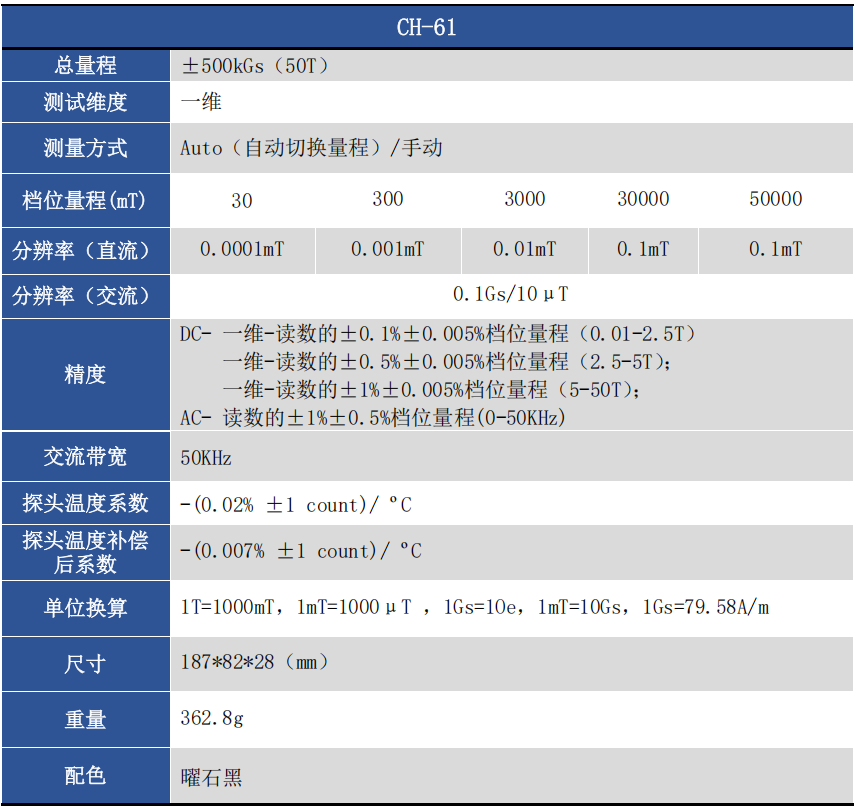This screenshot has height=807, width=856.
Task: Click the CH-61 table header
Action: click(x=427, y=27)
